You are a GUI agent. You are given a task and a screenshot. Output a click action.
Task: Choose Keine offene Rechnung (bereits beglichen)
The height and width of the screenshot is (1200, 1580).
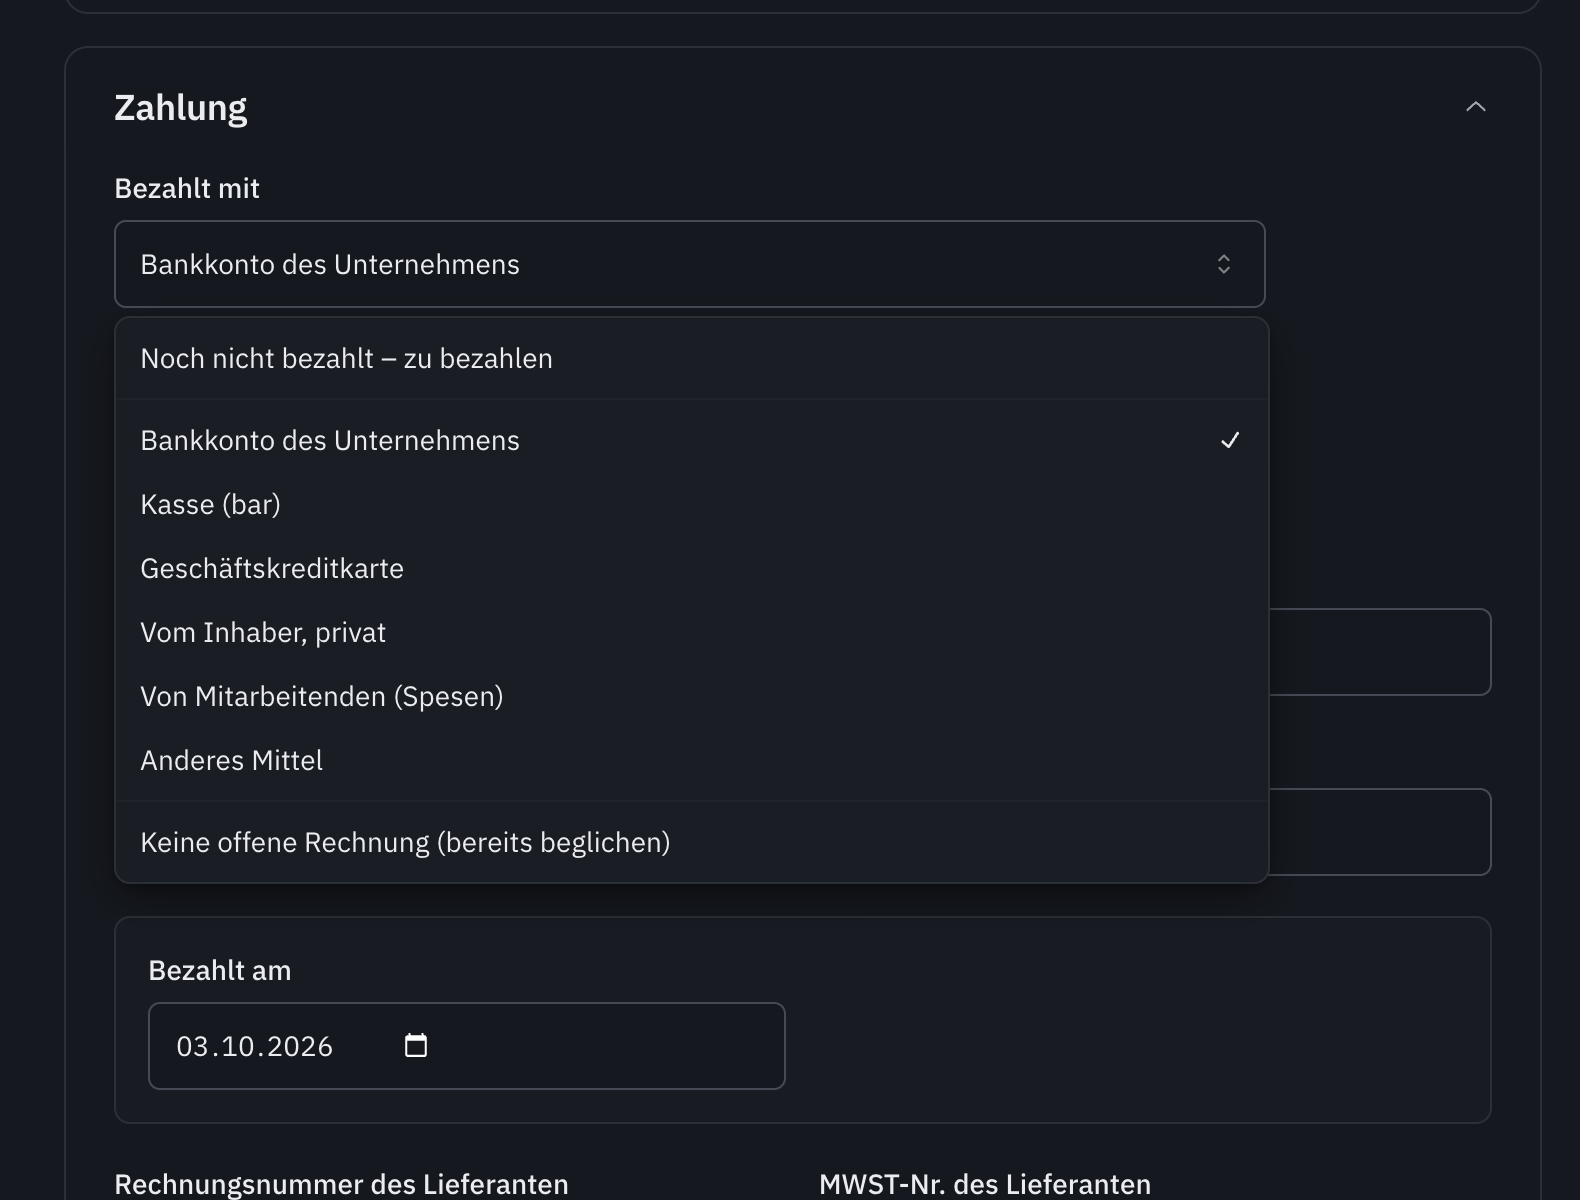692,843
